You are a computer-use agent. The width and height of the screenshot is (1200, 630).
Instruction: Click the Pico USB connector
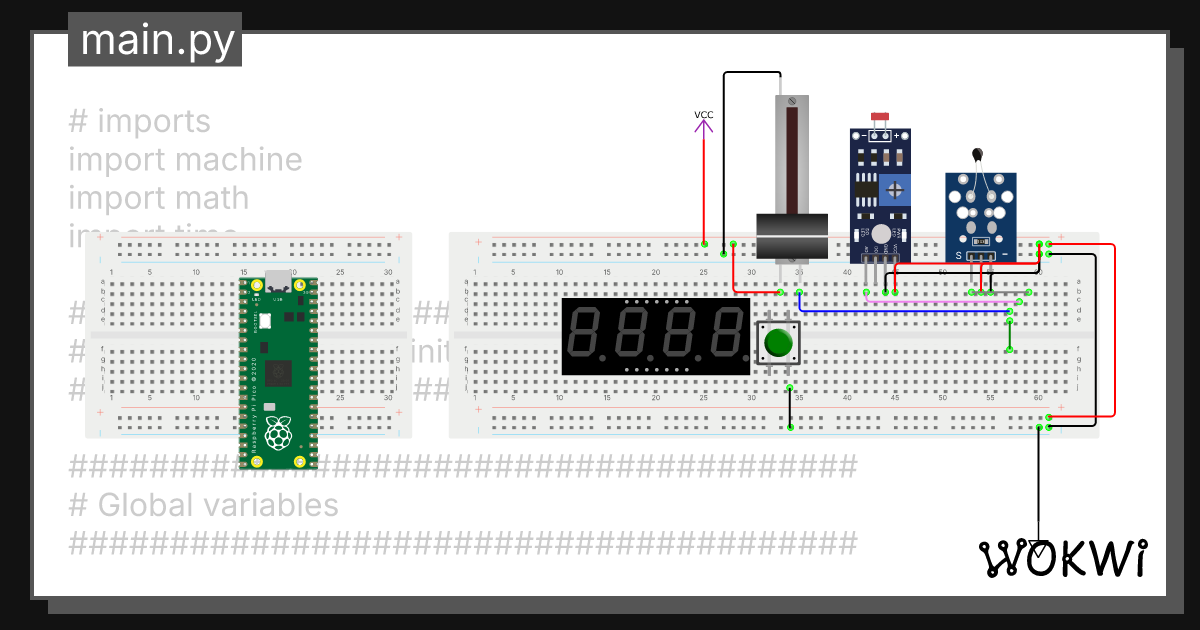coord(279,279)
